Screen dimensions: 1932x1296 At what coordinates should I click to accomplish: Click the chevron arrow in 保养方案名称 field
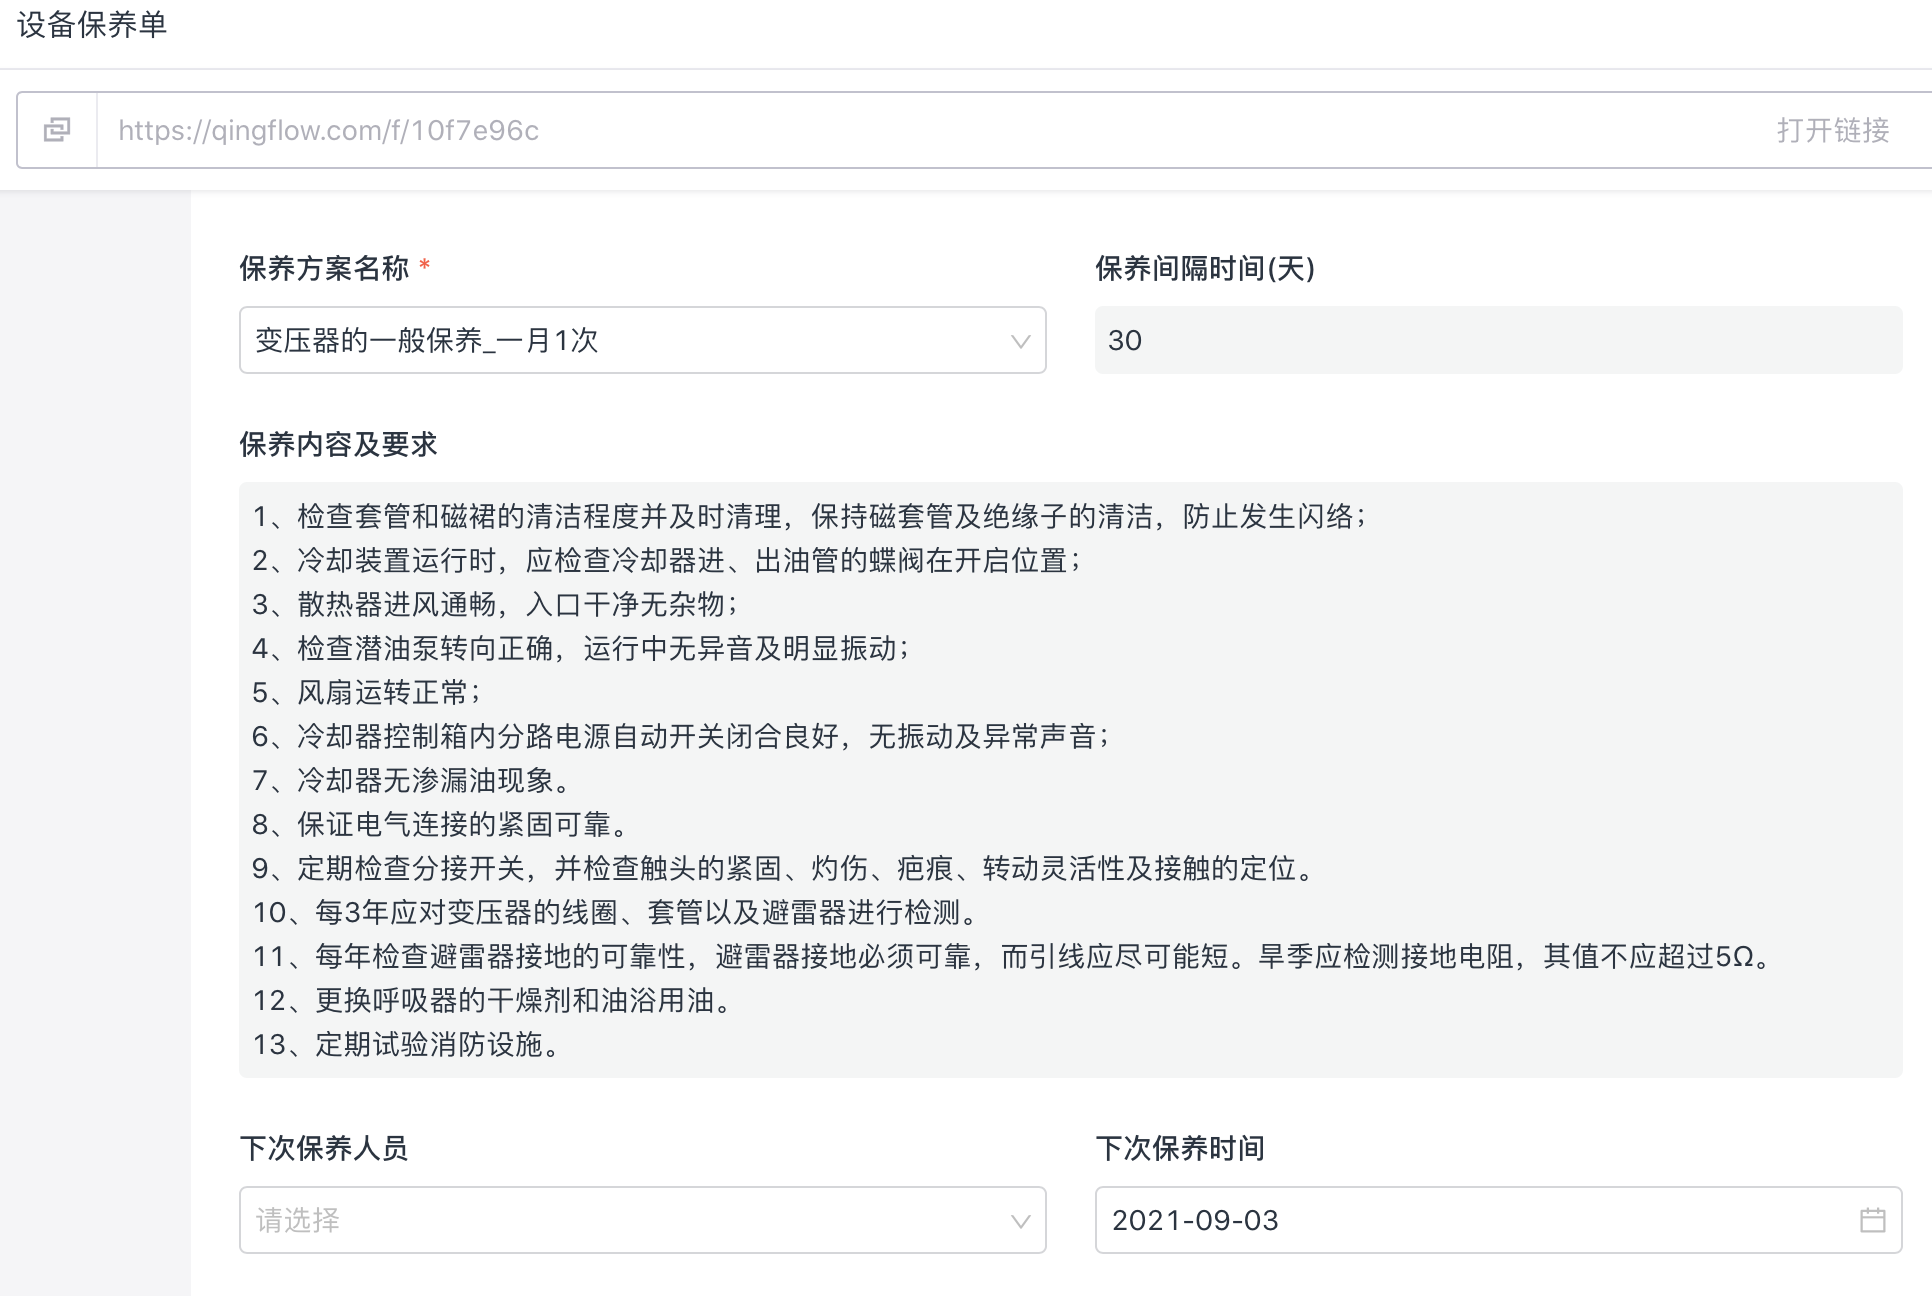(x=1020, y=341)
